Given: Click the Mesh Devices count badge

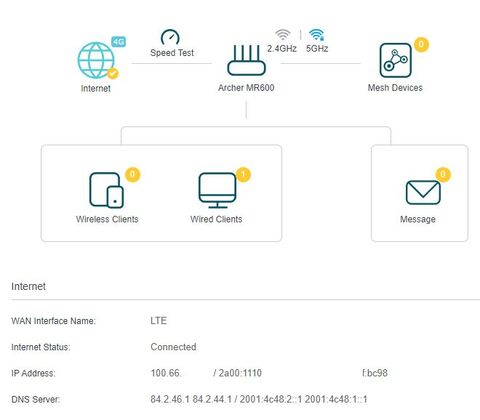Looking at the screenshot, I should tap(421, 44).
